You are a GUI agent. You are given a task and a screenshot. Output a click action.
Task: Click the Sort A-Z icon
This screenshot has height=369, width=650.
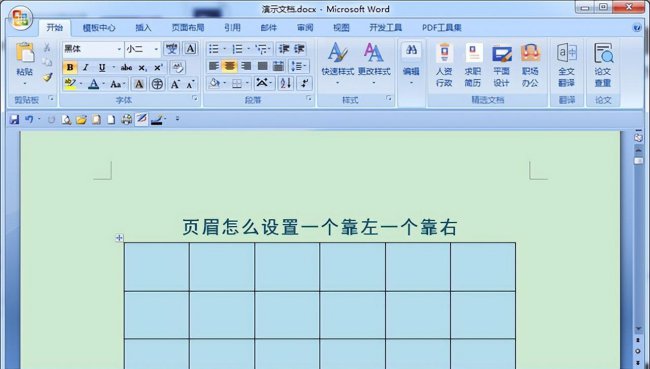coord(286,83)
